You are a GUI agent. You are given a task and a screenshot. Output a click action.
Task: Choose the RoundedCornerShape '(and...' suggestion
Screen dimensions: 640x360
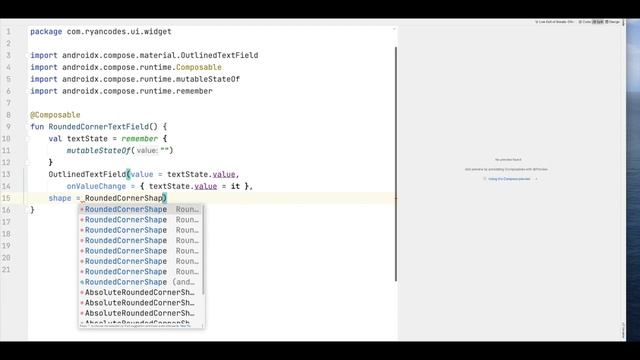pos(141,282)
